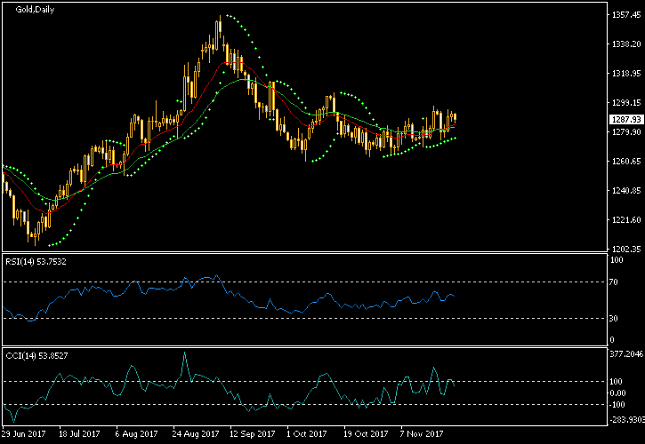Click price scale value 1357.45
The height and width of the screenshot is (444, 645).
click(626, 15)
